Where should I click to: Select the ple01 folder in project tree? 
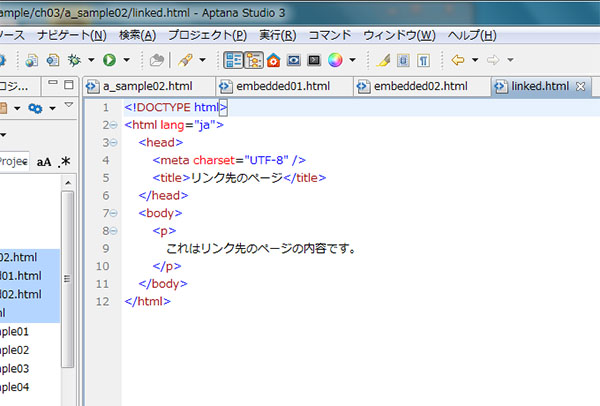(x=15, y=332)
